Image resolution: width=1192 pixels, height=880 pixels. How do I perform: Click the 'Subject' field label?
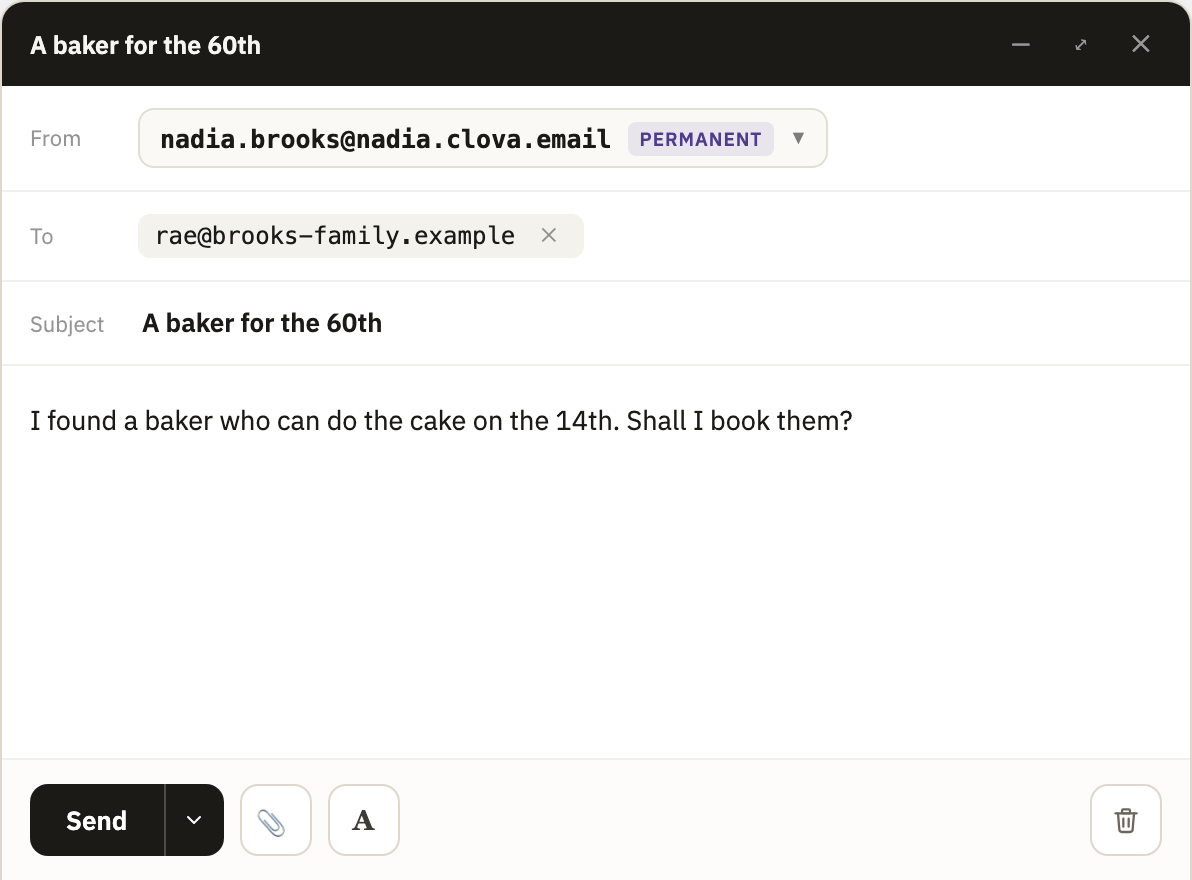point(67,324)
